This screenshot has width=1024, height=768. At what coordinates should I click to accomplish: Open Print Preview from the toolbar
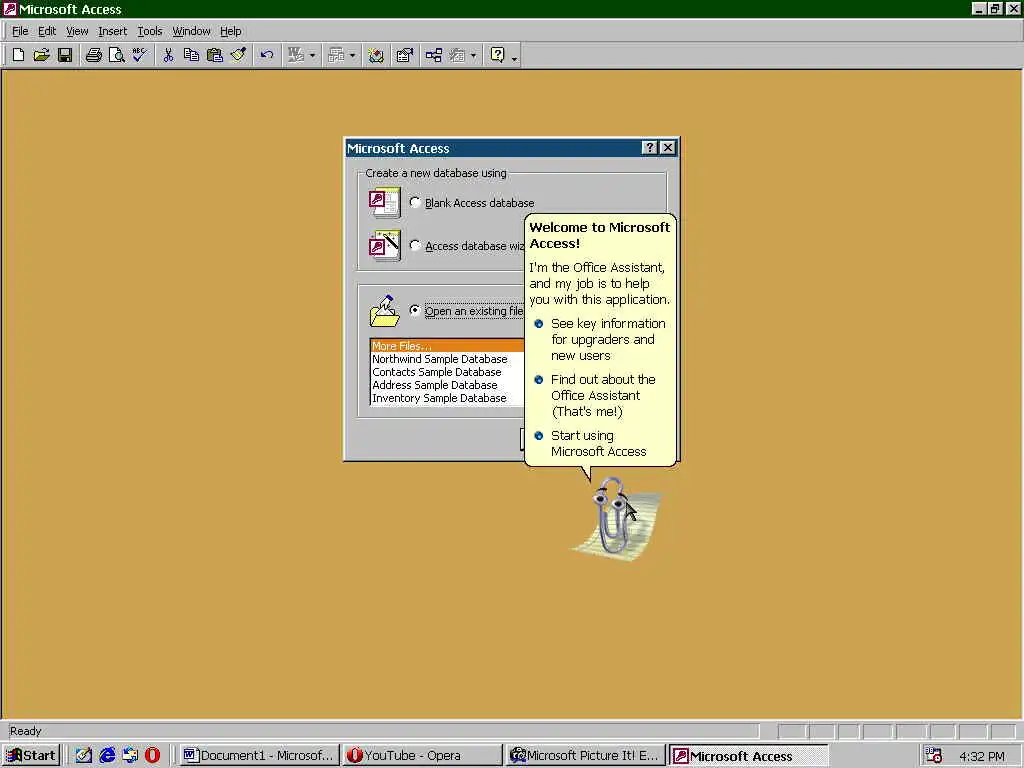(116, 55)
